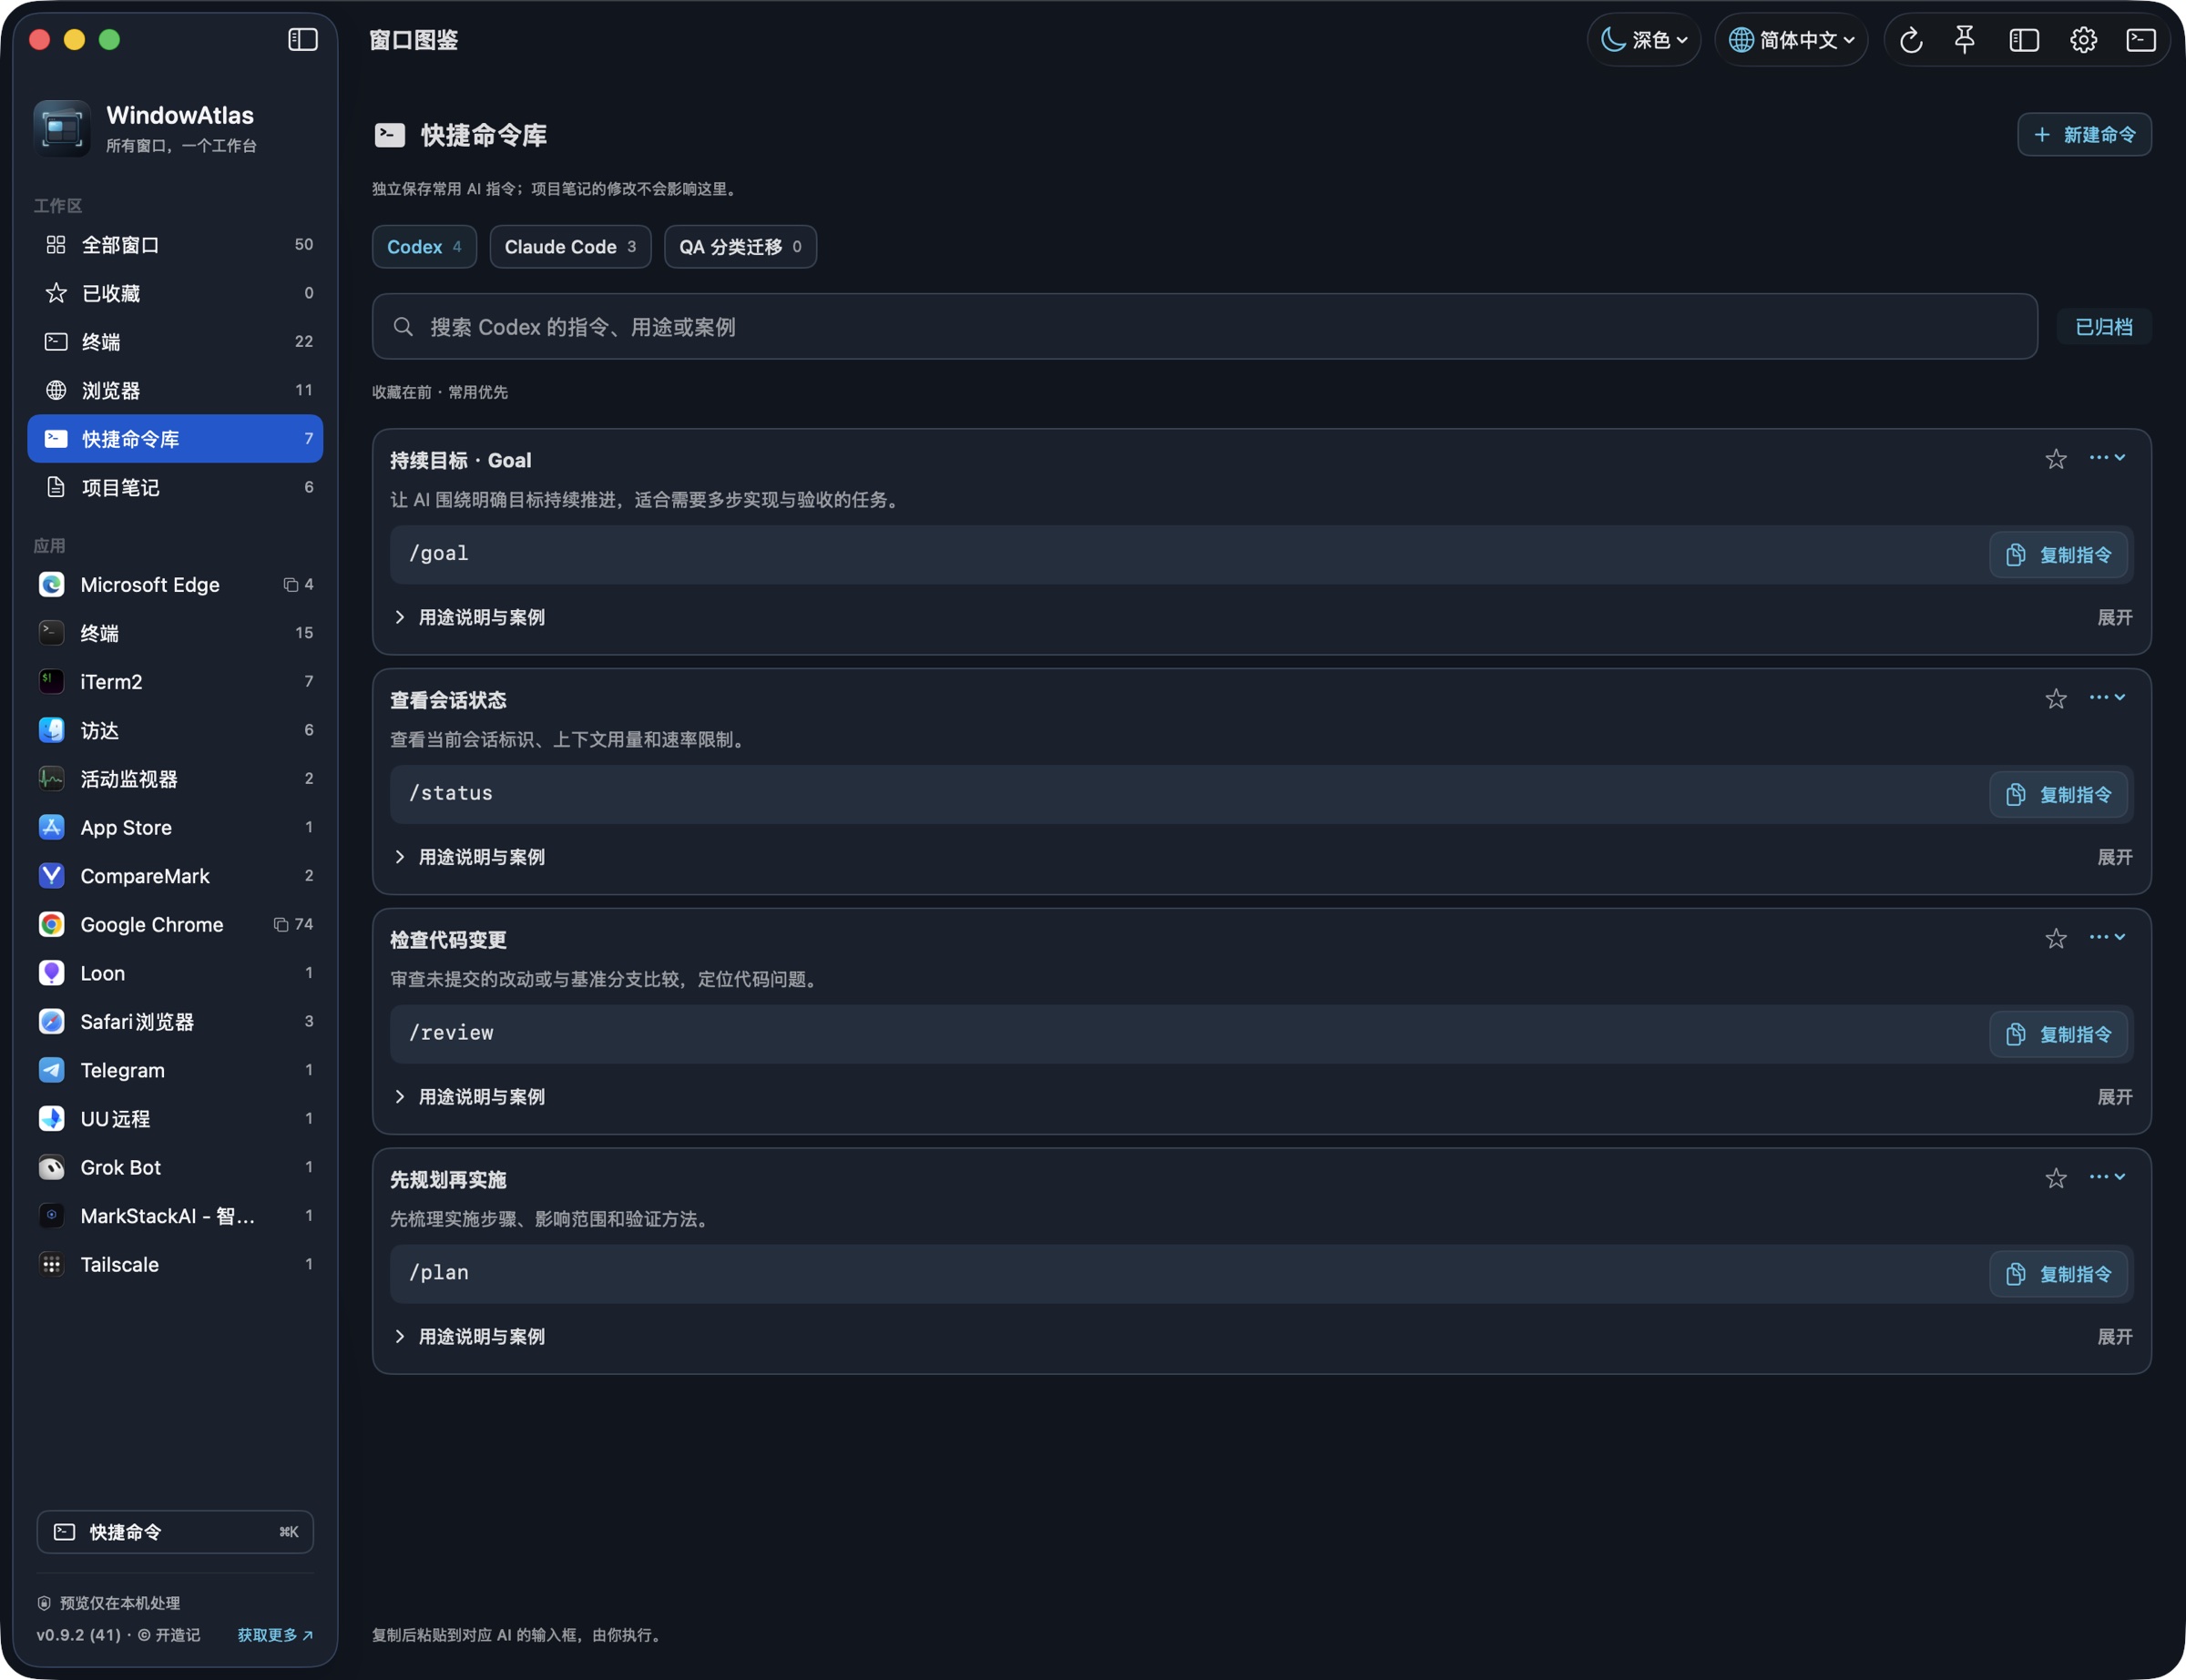Copy the /plan command with 复制指令

click(2058, 1274)
